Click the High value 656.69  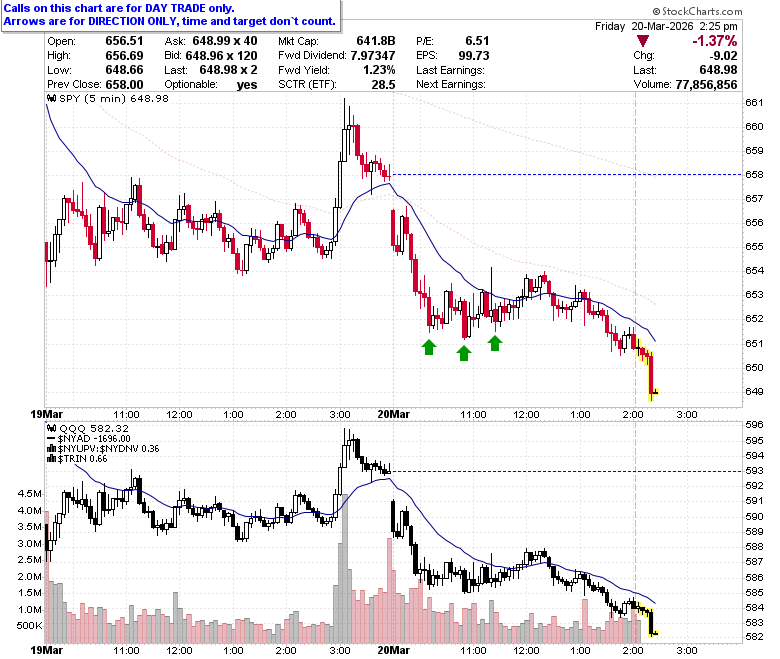point(124,56)
